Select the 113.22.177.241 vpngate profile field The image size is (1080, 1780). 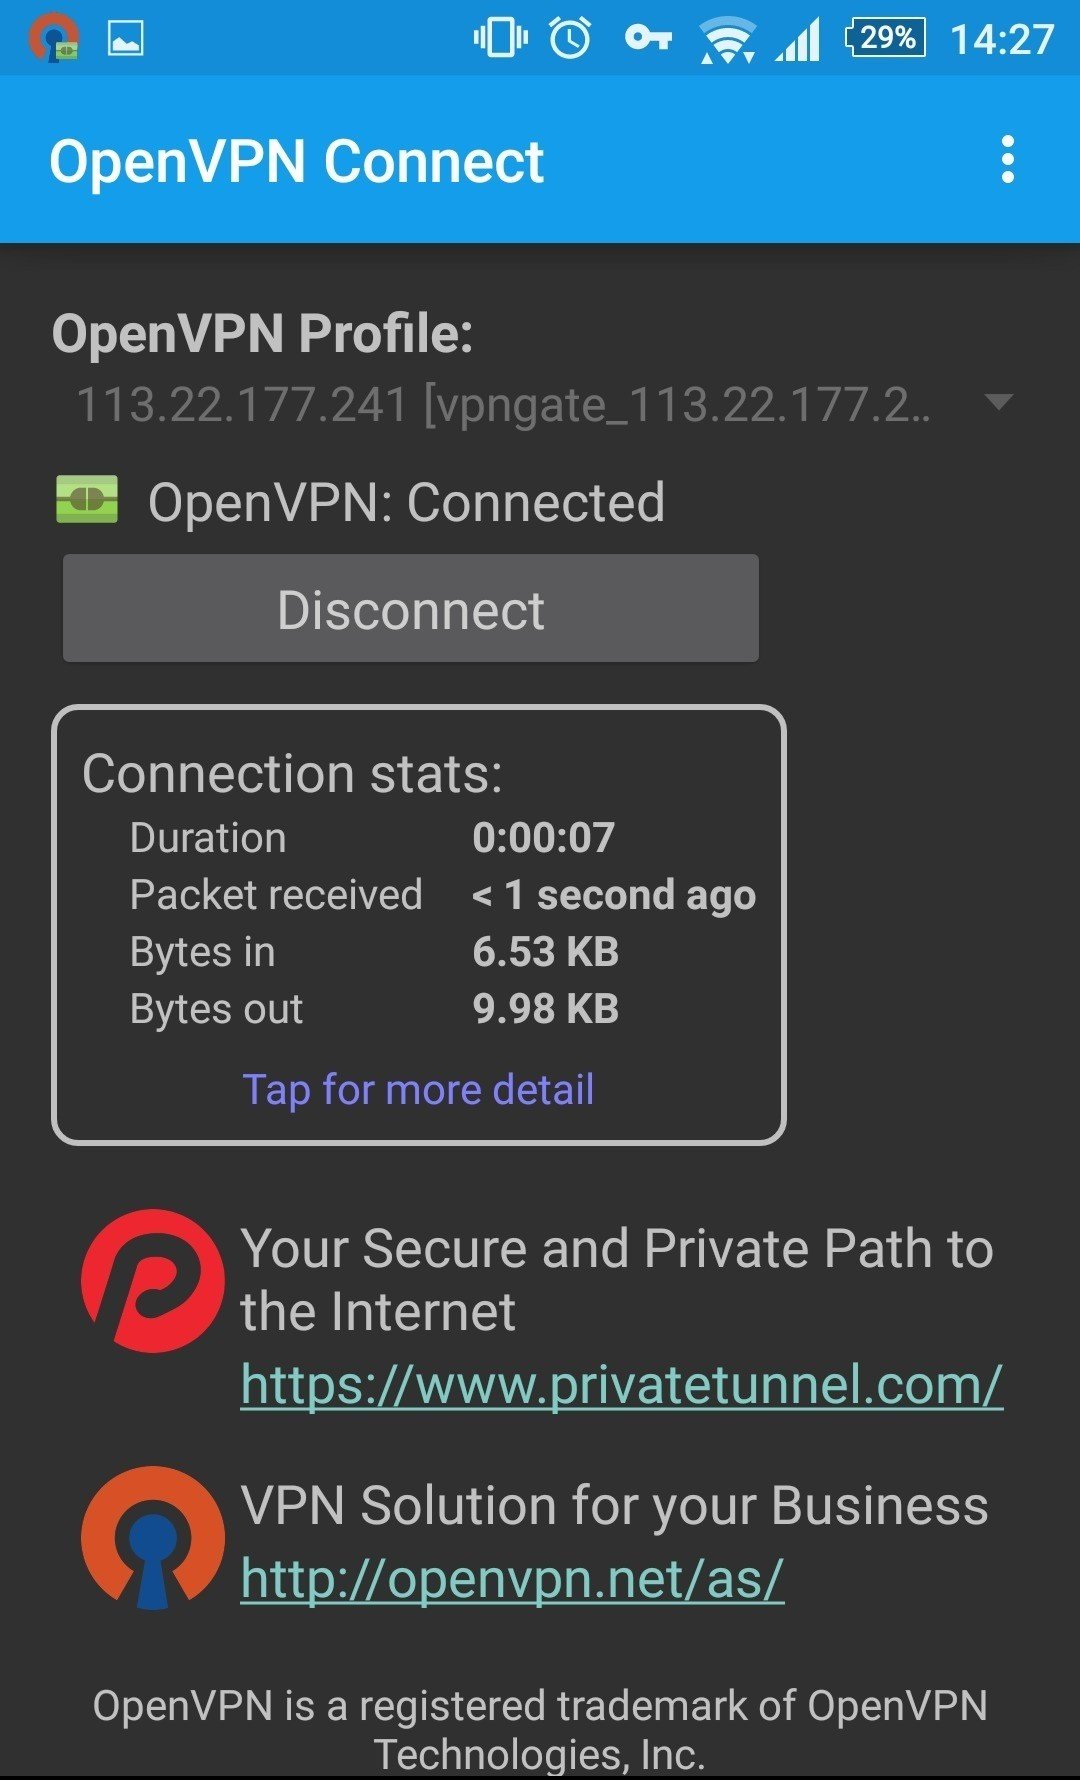click(x=503, y=405)
